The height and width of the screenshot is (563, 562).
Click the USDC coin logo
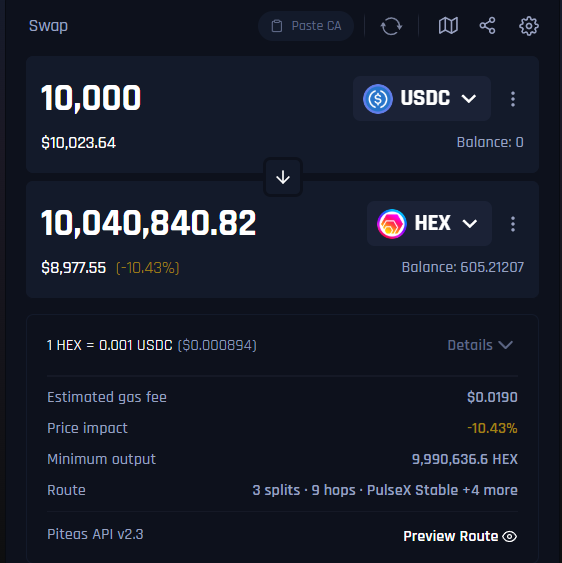(377, 99)
